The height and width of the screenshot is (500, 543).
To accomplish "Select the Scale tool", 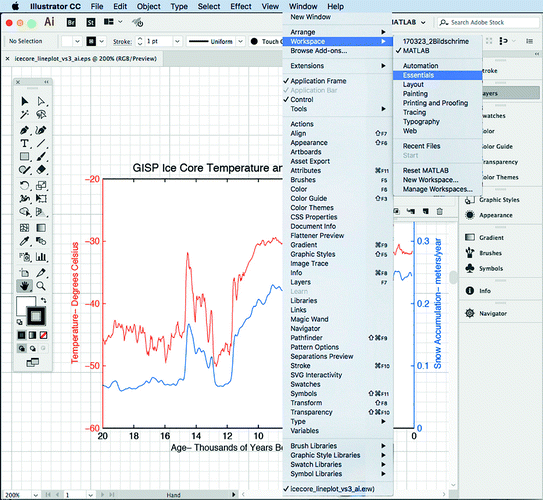I will point(41,186).
